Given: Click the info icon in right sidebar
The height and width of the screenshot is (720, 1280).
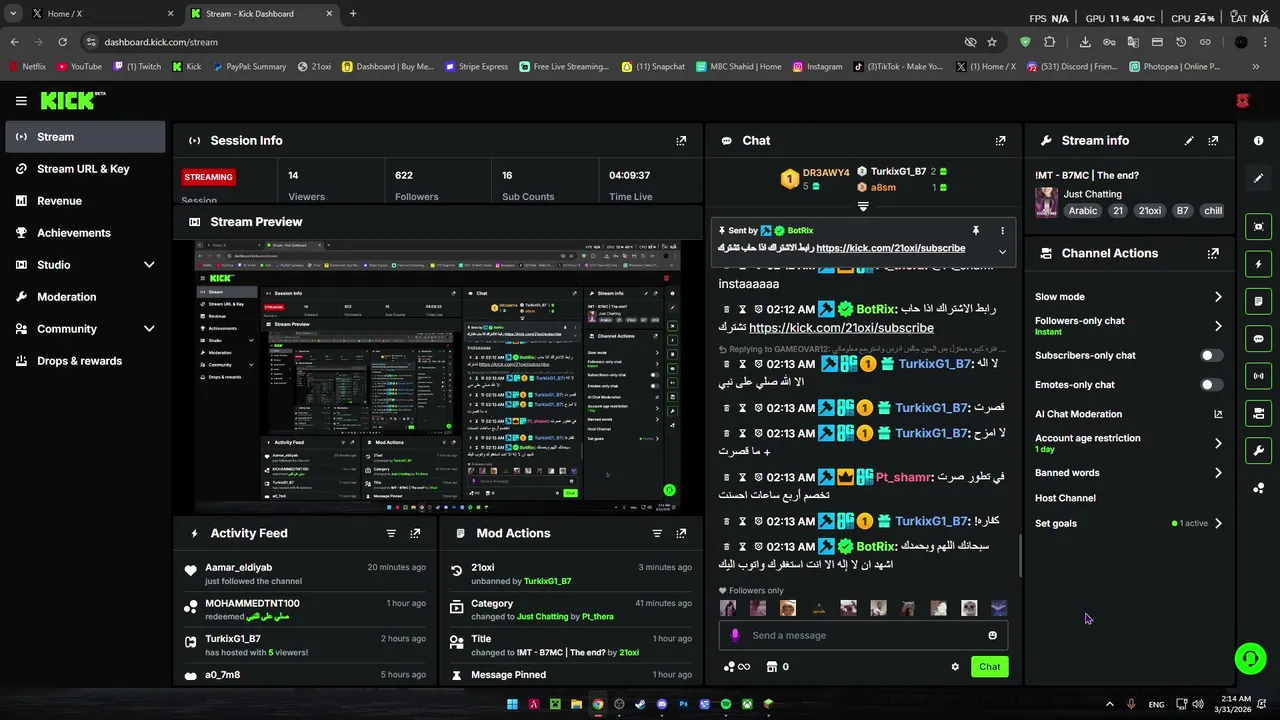Looking at the screenshot, I should pyautogui.click(x=1259, y=141).
